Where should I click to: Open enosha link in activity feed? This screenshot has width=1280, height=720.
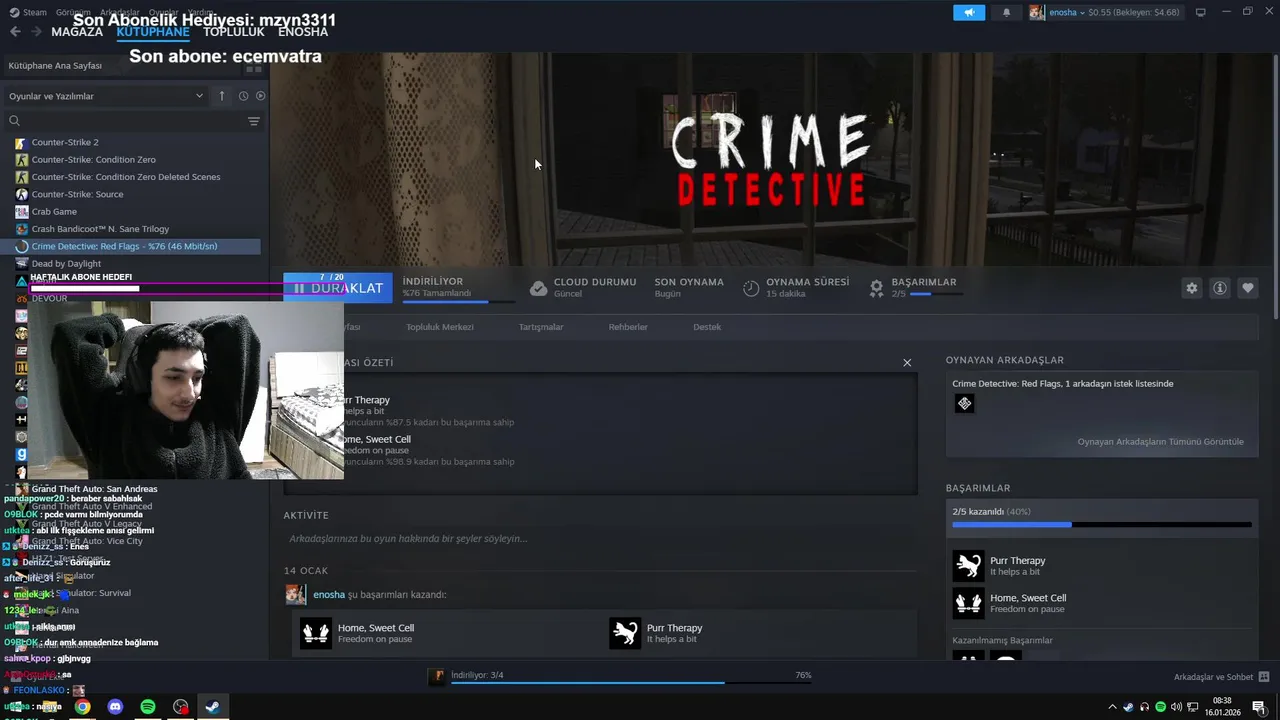pos(329,595)
